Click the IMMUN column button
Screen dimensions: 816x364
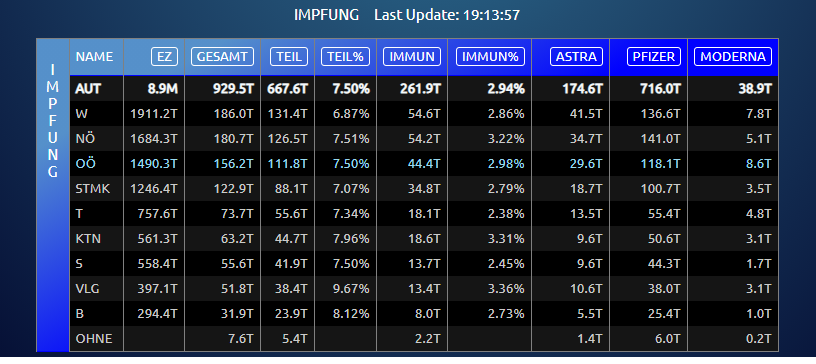tap(412, 57)
